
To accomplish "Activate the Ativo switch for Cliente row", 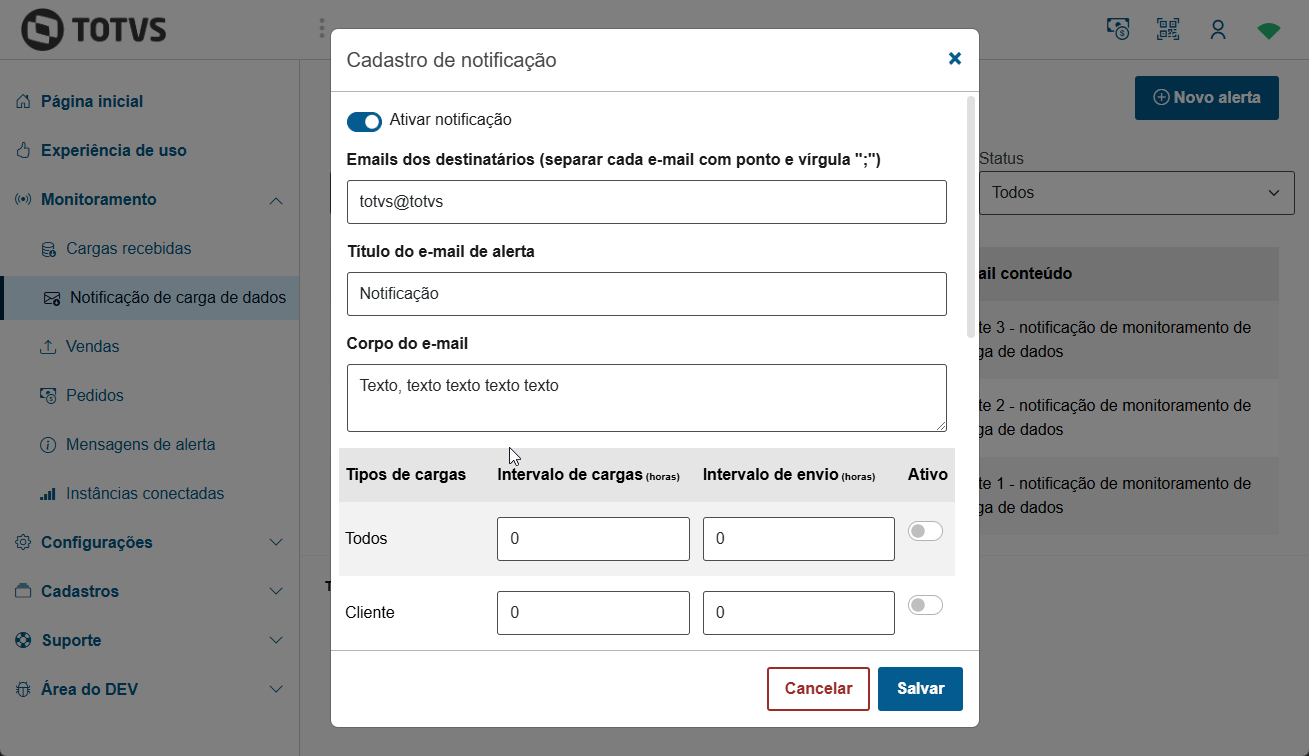I will point(925,604).
